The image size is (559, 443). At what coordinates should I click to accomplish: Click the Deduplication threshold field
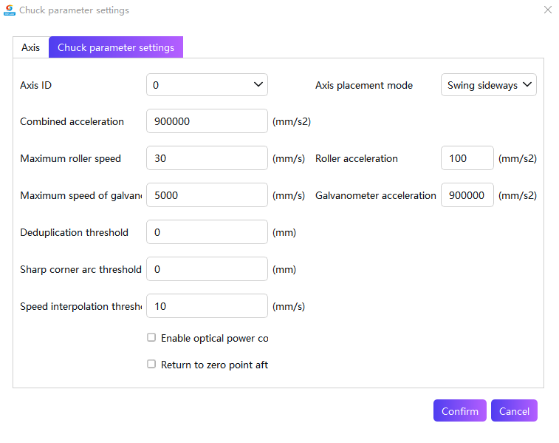pos(207,232)
